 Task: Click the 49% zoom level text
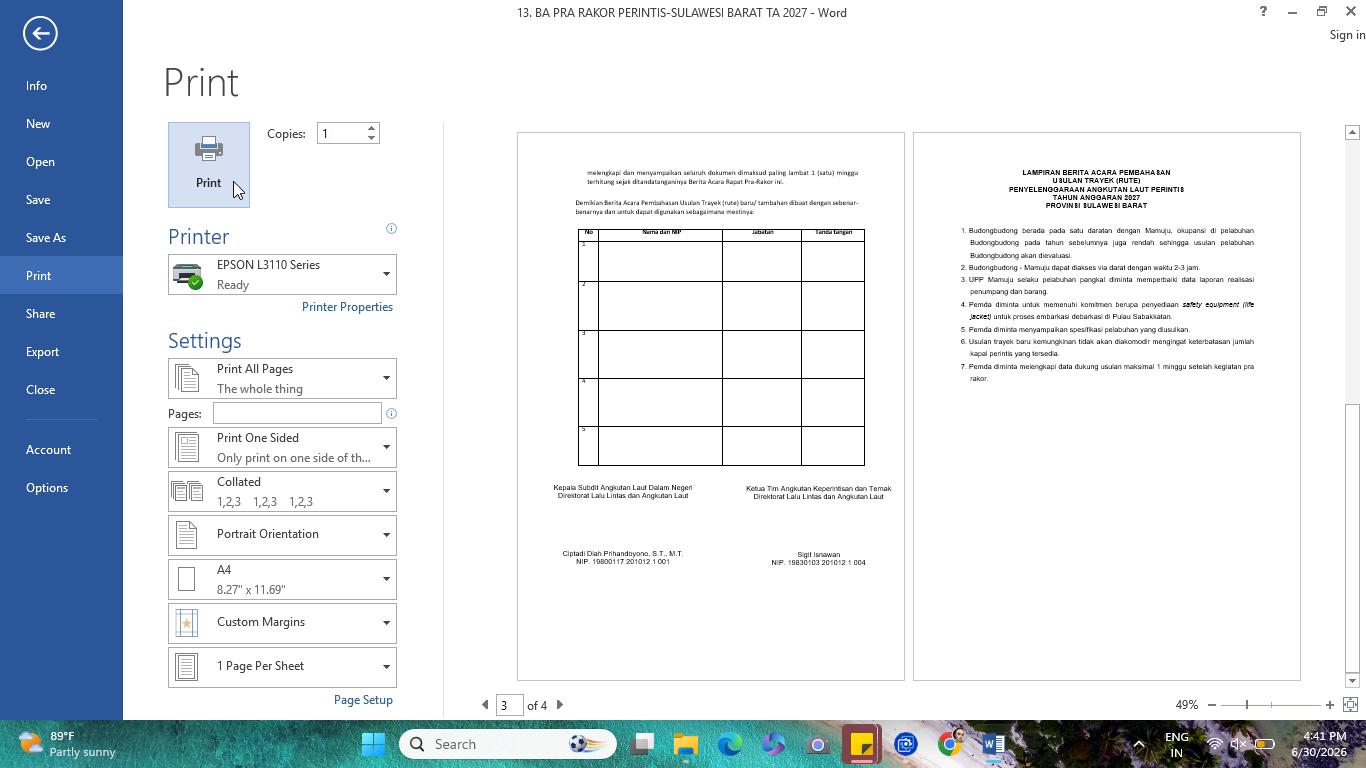click(x=1187, y=705)
